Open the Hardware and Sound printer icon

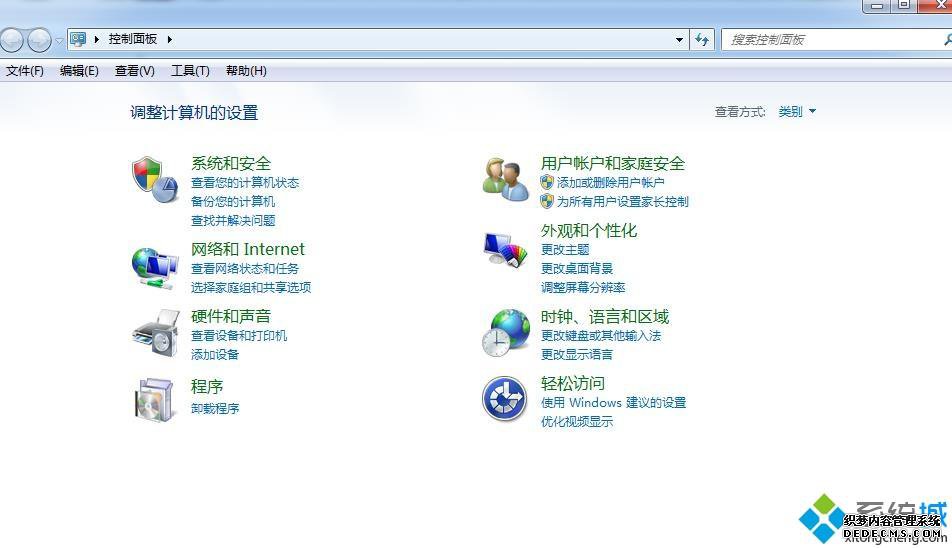156,334
